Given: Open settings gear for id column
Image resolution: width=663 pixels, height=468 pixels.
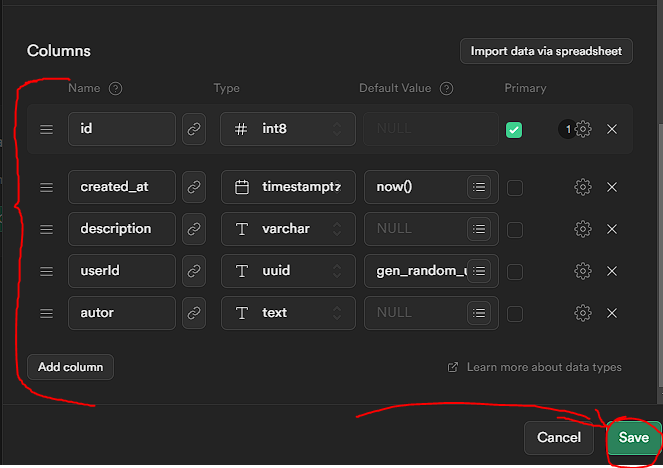Looking at the screenshot, I should 583,129.
